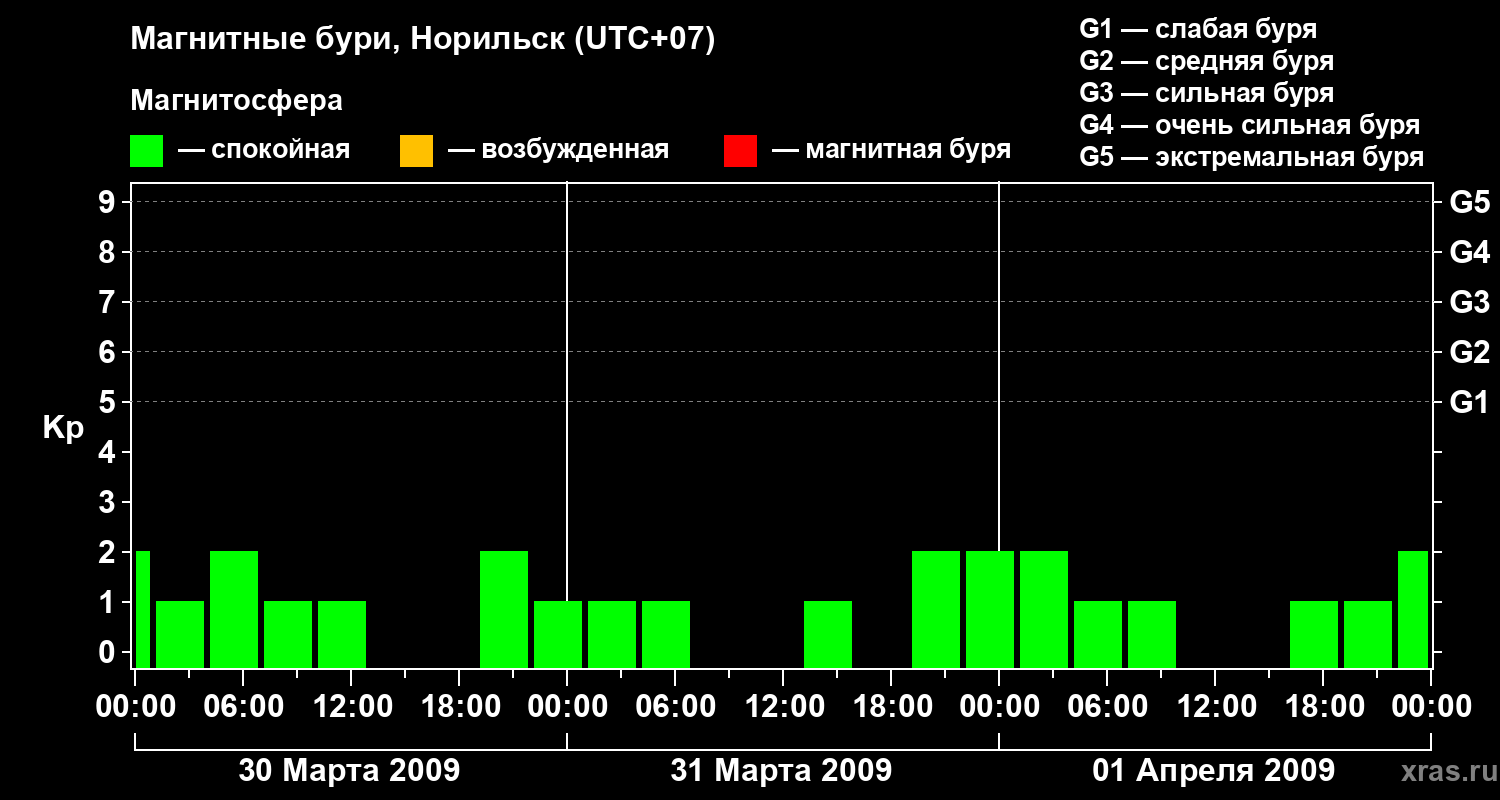Viewport: 1500px width, 800px height.
Task: Click the '31 Марта 2009' date label
Action: (781, 770)
